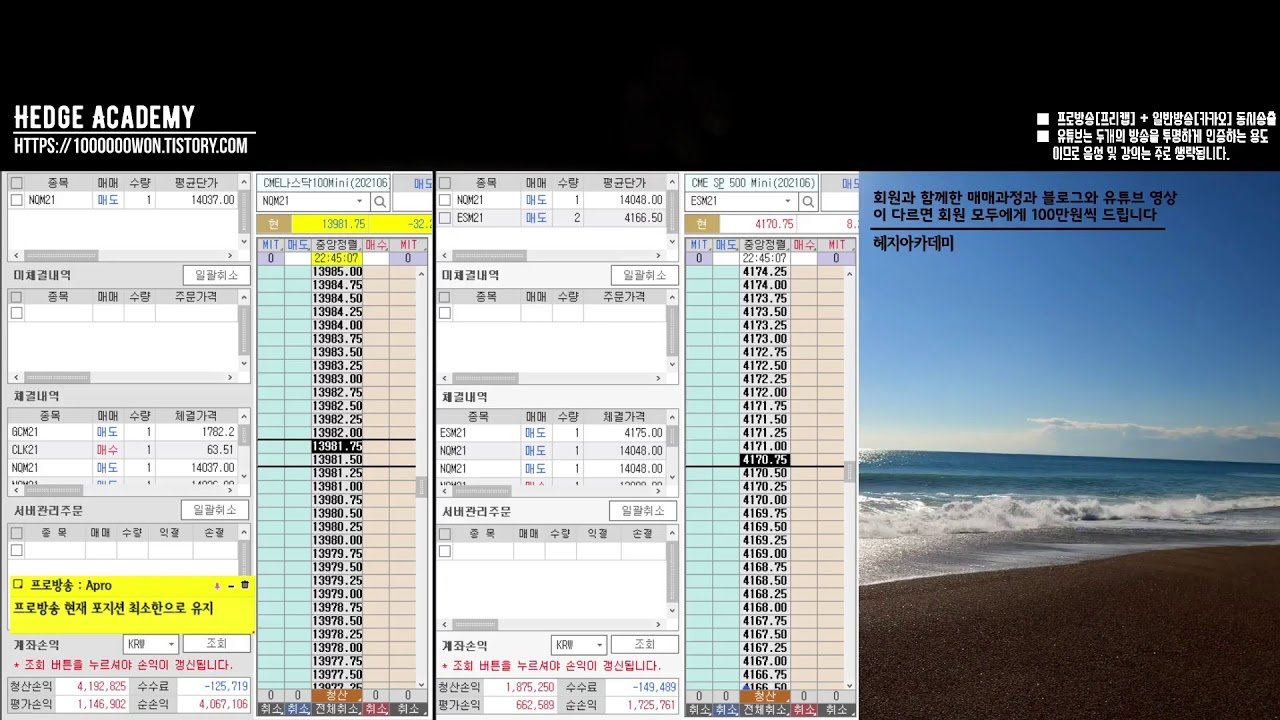Viewport: 1280px width, 720px height.
Task: Check select-all in right positions header
Action: 445,183
